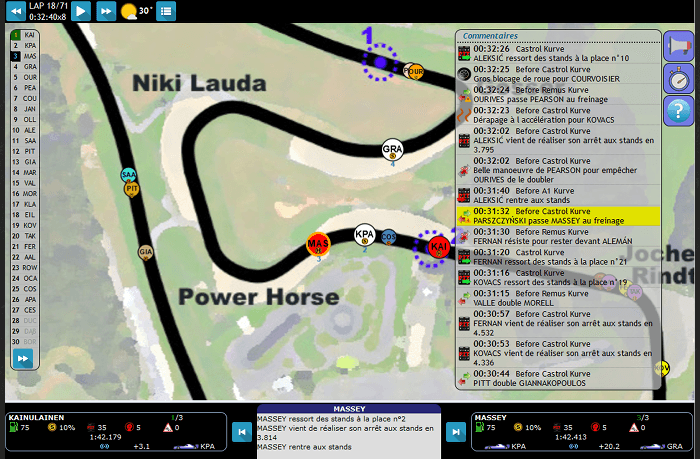
Task: Select KPA car marker on track
Action: (365, 234)
